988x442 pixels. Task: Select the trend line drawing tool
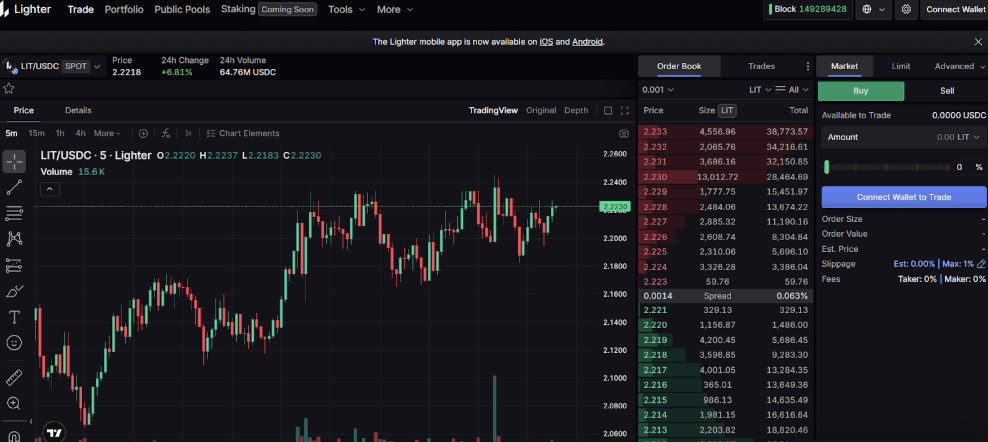click(14, 187)
